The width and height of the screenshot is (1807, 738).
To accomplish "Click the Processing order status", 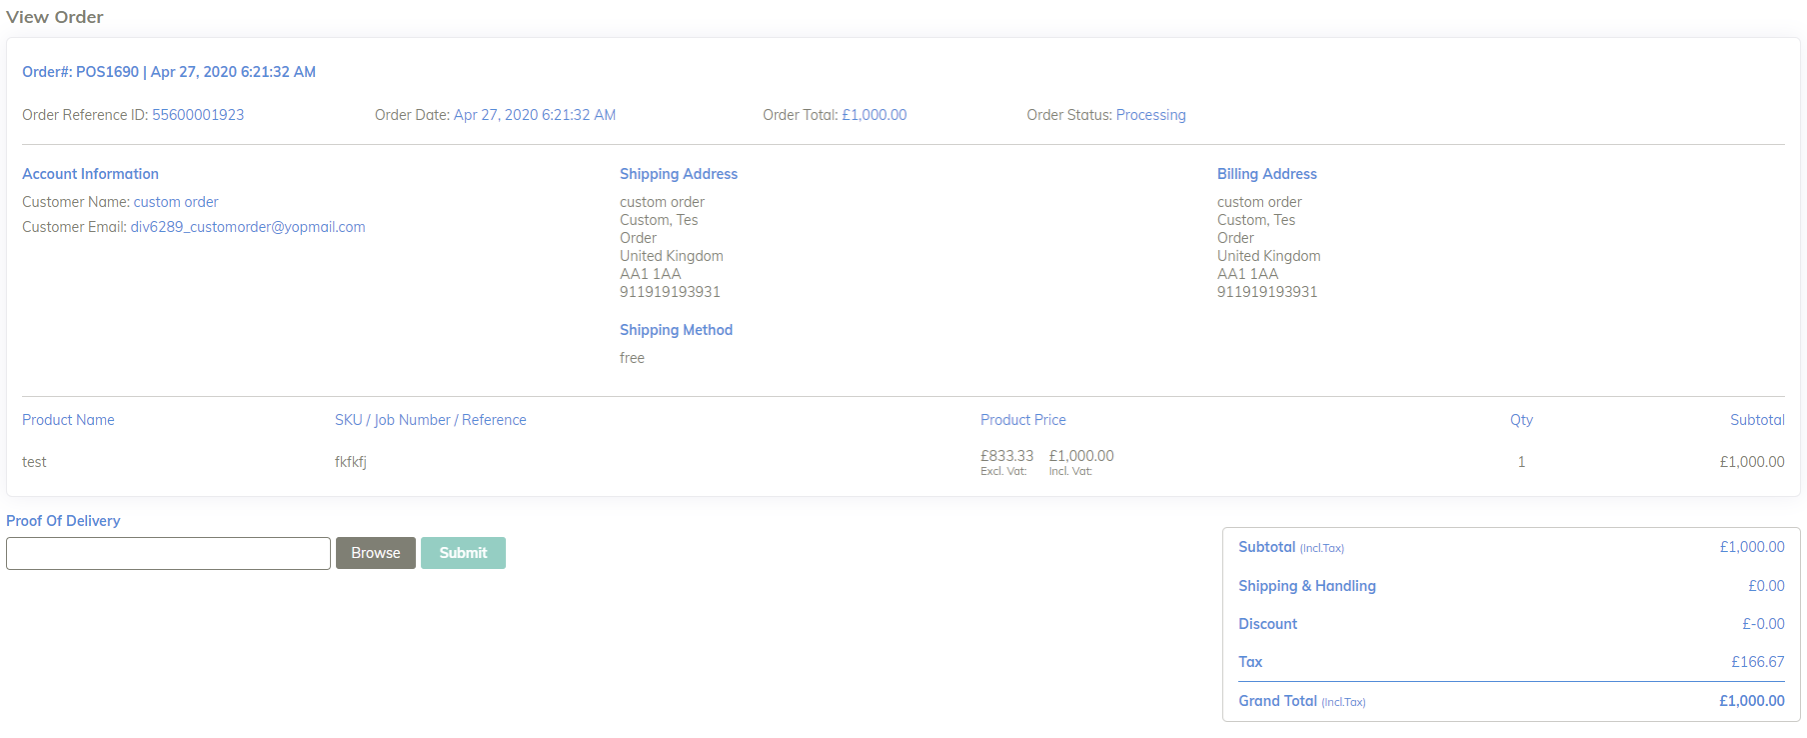I will tap(1150, 115).
